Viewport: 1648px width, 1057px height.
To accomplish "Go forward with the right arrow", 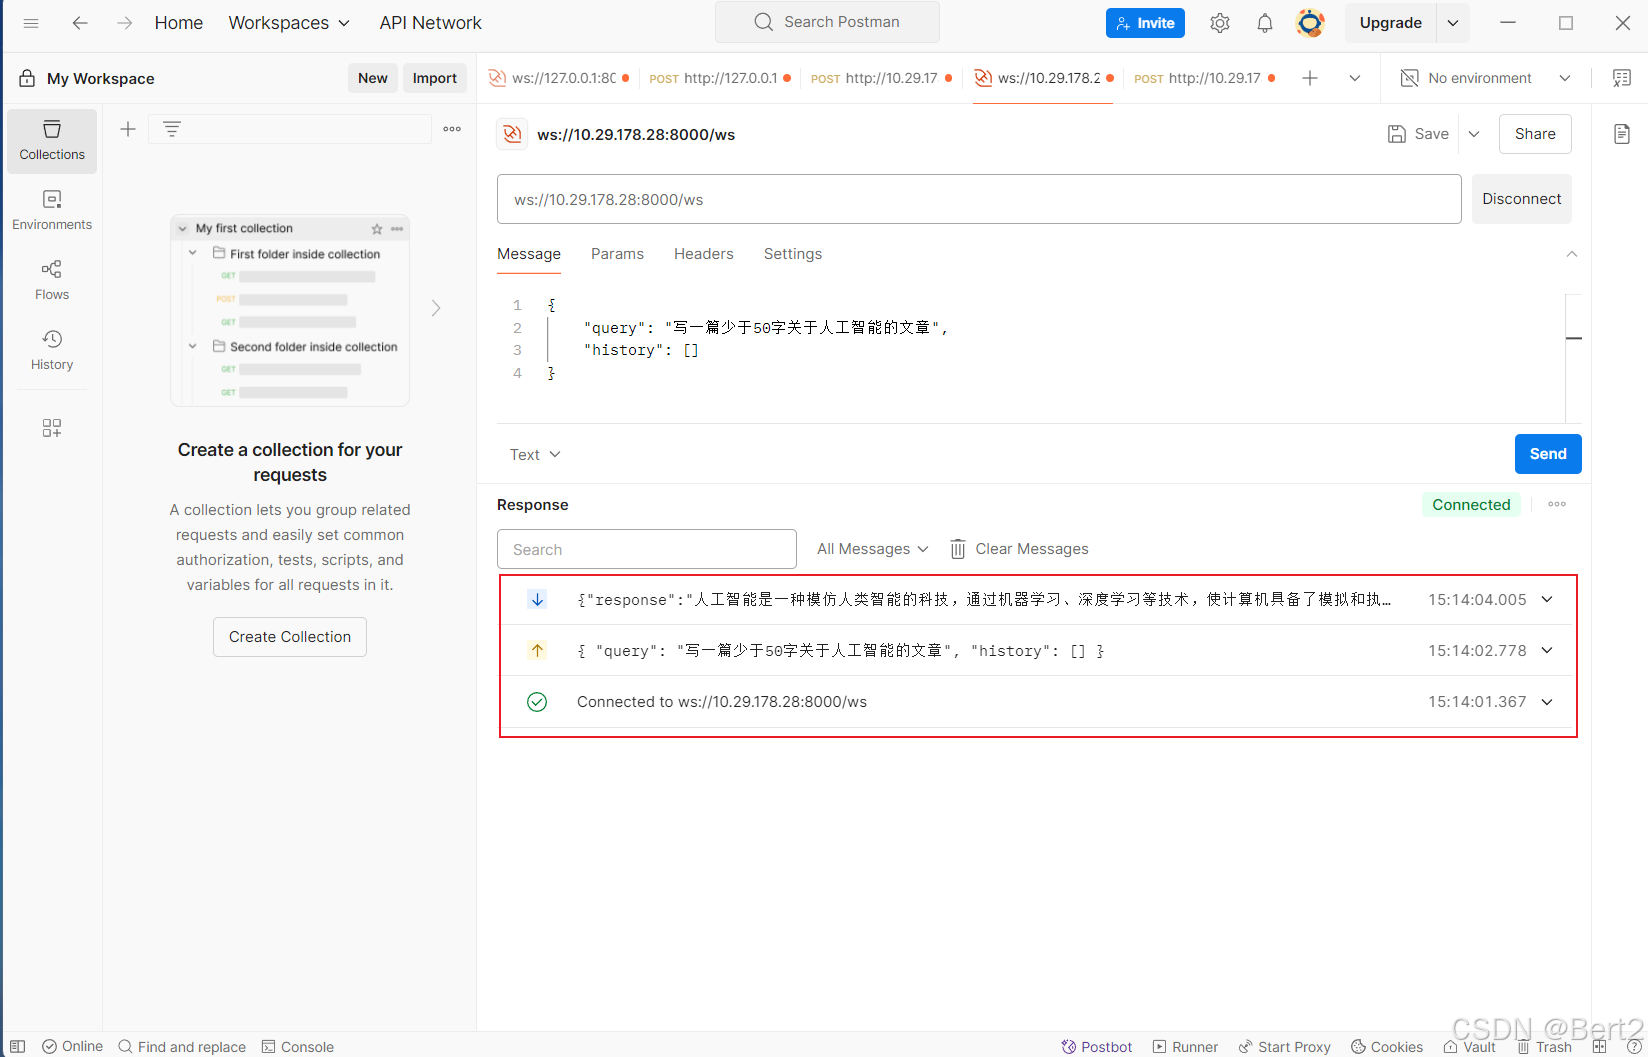I will coord(124,23).
